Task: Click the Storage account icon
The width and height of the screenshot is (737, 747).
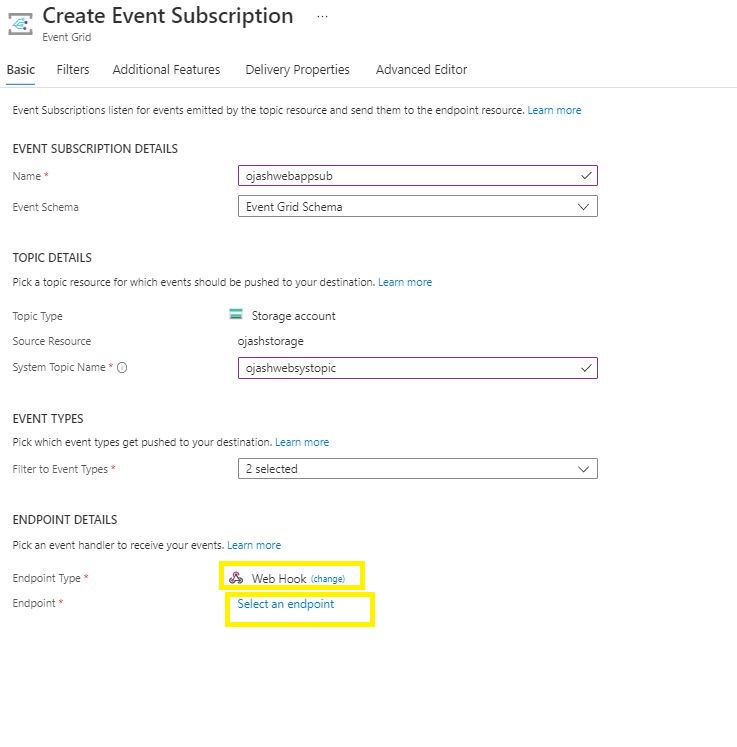Action: [x=236, y=315]
